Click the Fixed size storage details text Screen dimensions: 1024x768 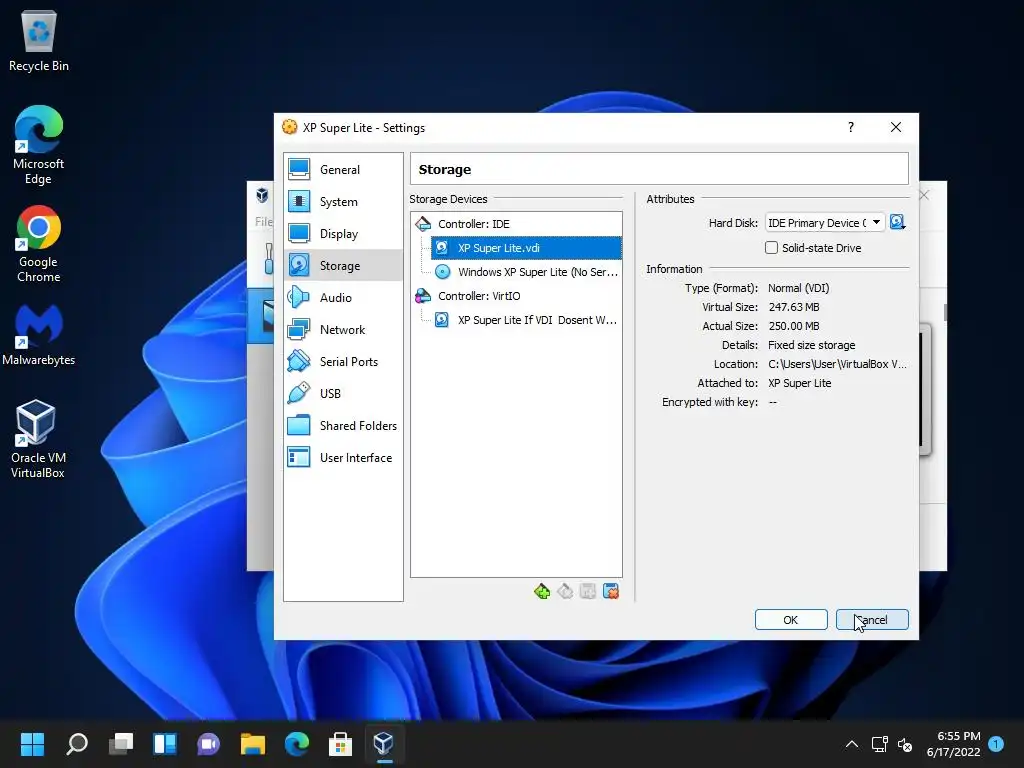[812, 345]
